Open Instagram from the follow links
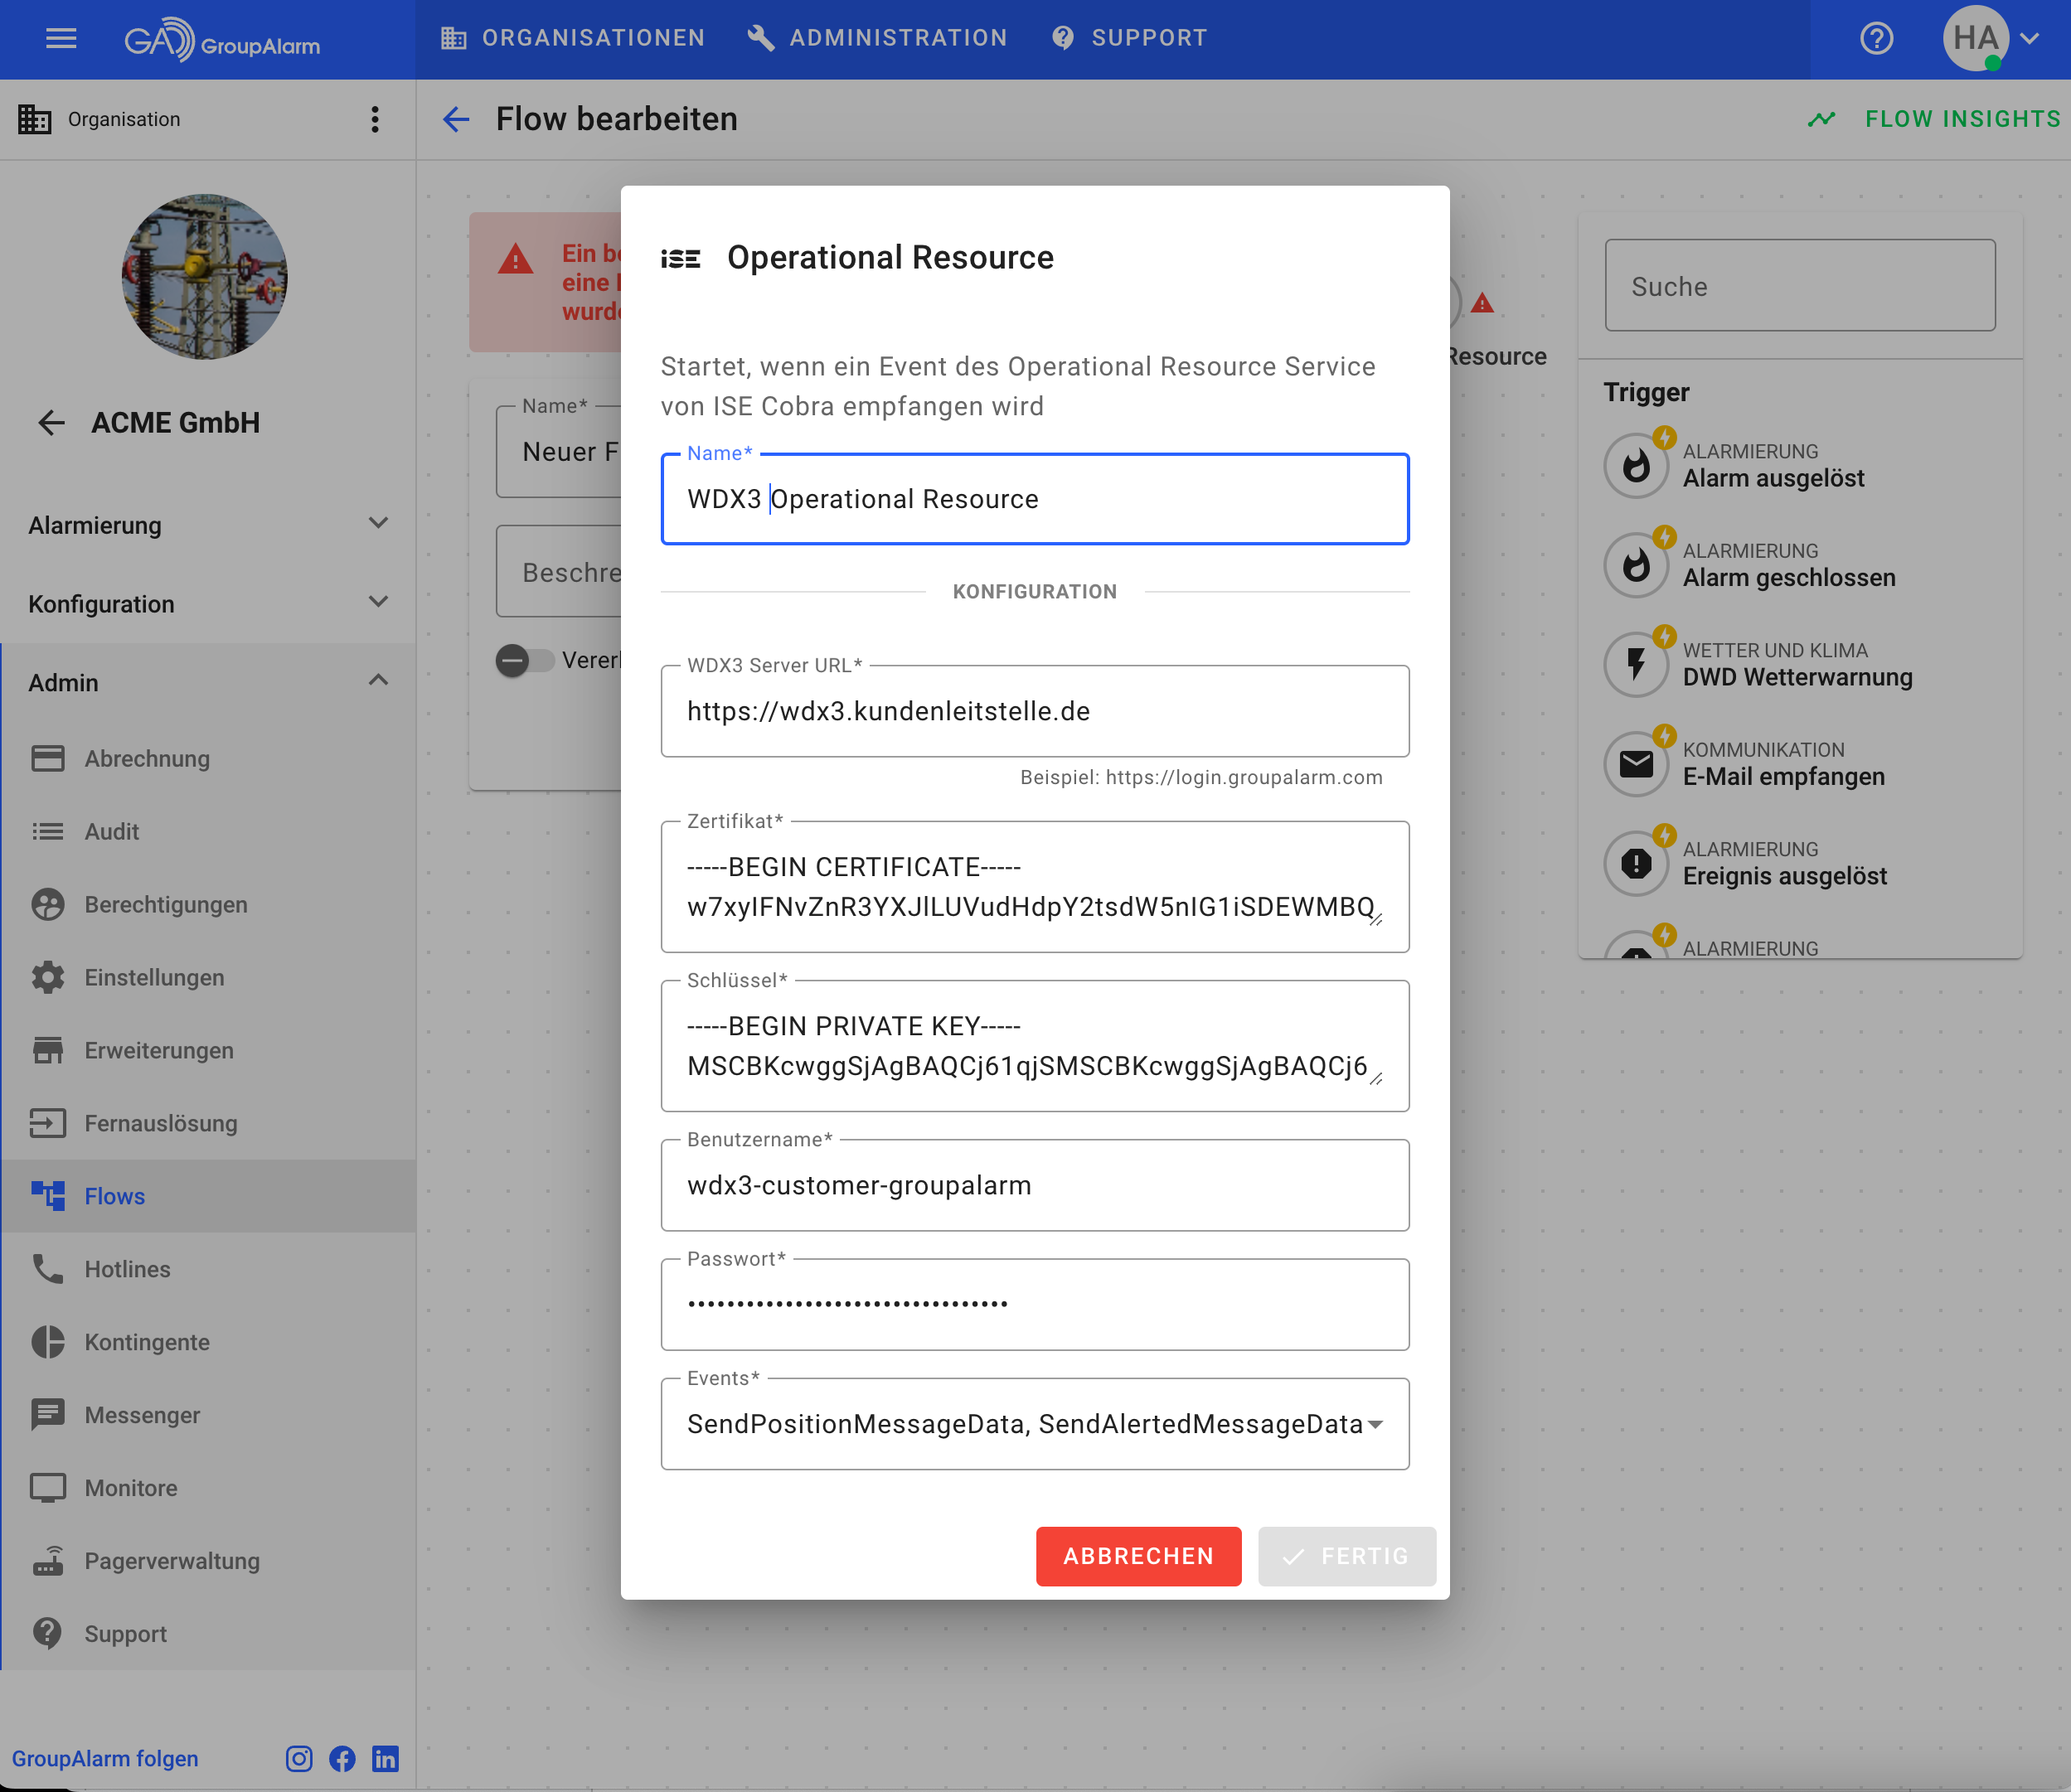The width and height of the screenshot is (2071, 1792). [299, 1759]
